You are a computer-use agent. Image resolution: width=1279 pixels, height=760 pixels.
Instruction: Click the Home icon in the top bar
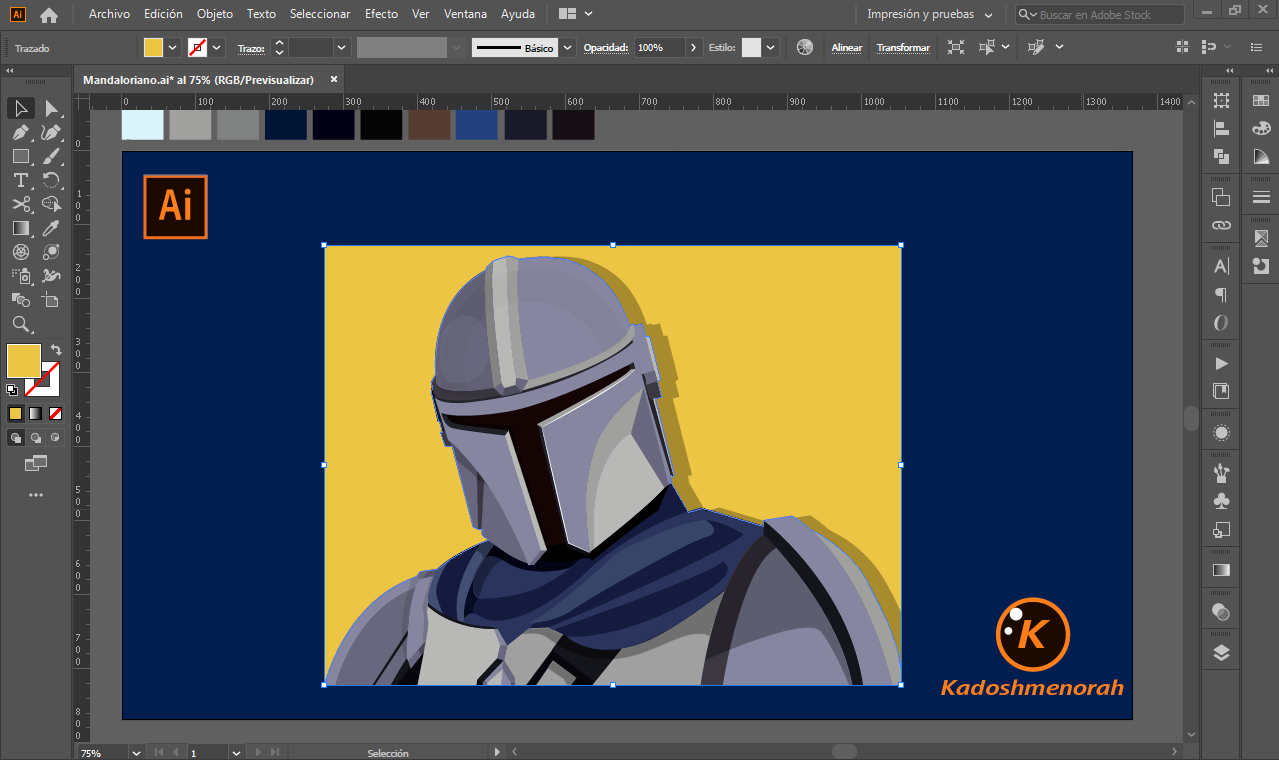click(49, 15)
